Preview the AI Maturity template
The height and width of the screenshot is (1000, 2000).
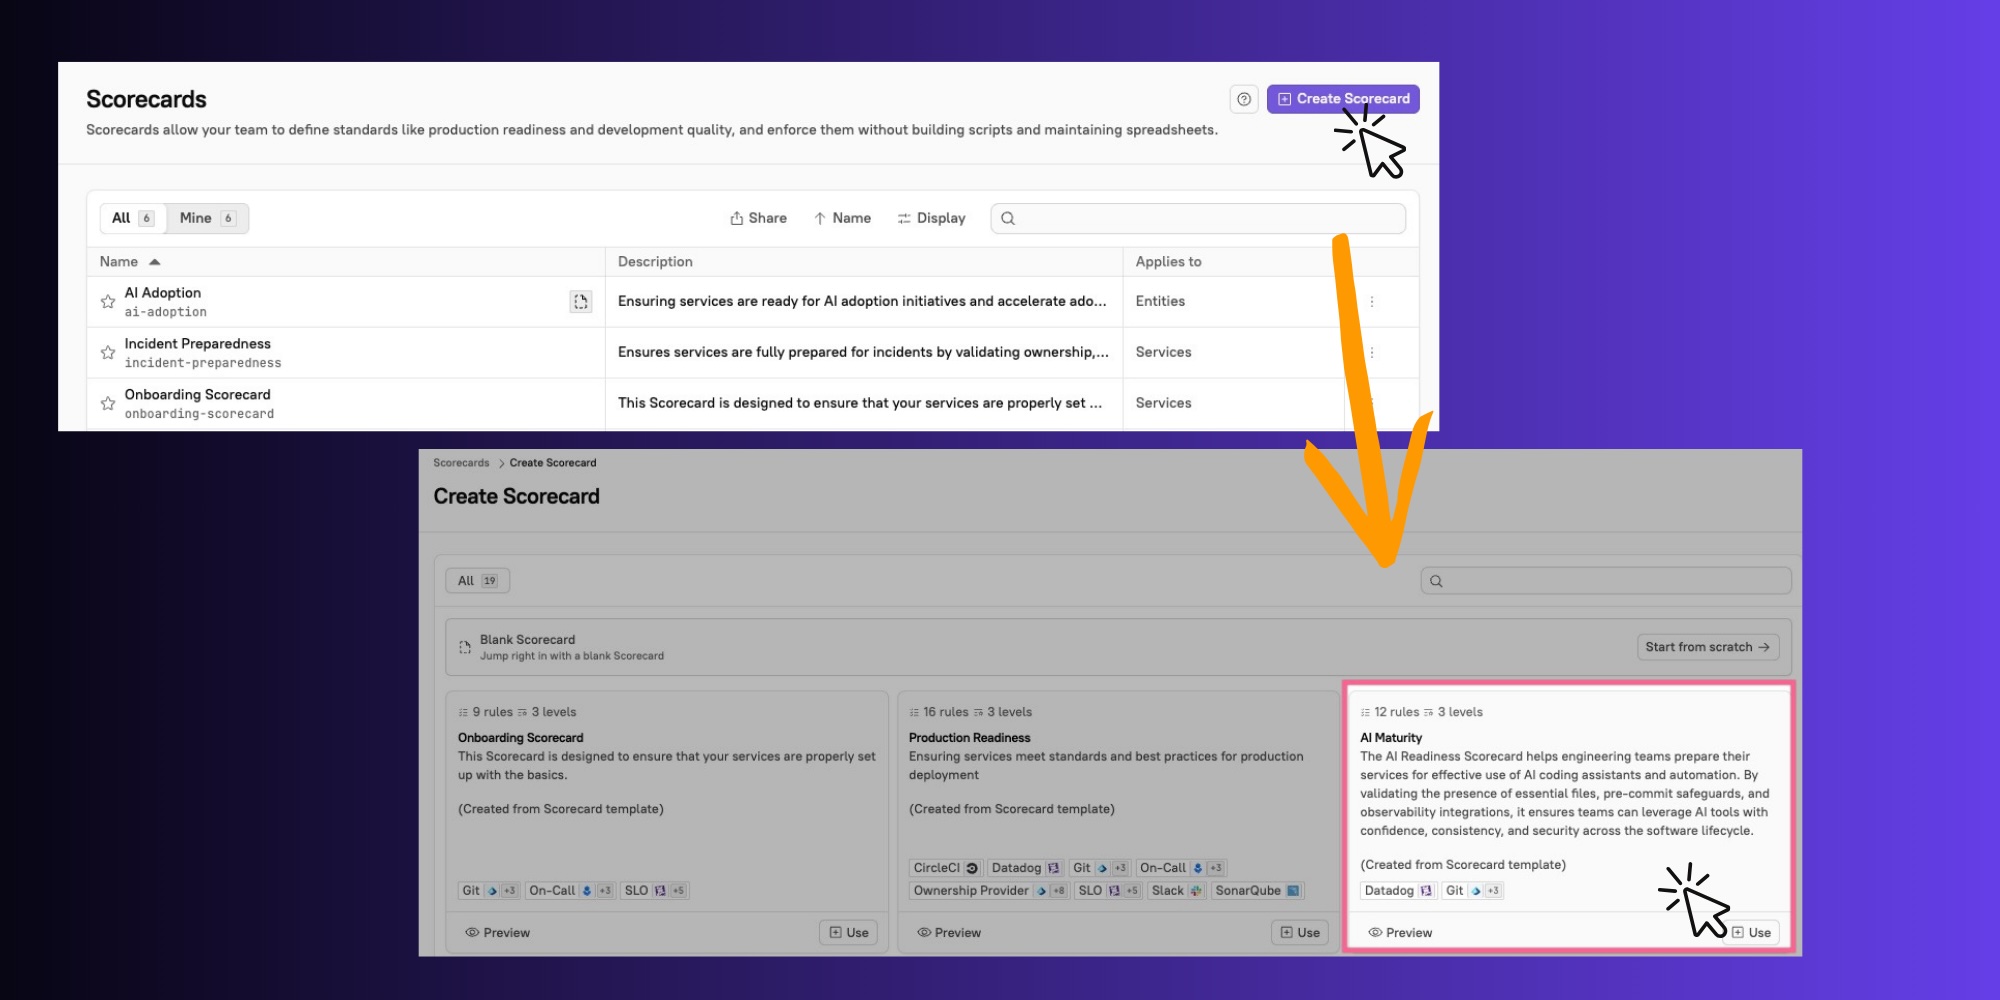click(1400, 933)
